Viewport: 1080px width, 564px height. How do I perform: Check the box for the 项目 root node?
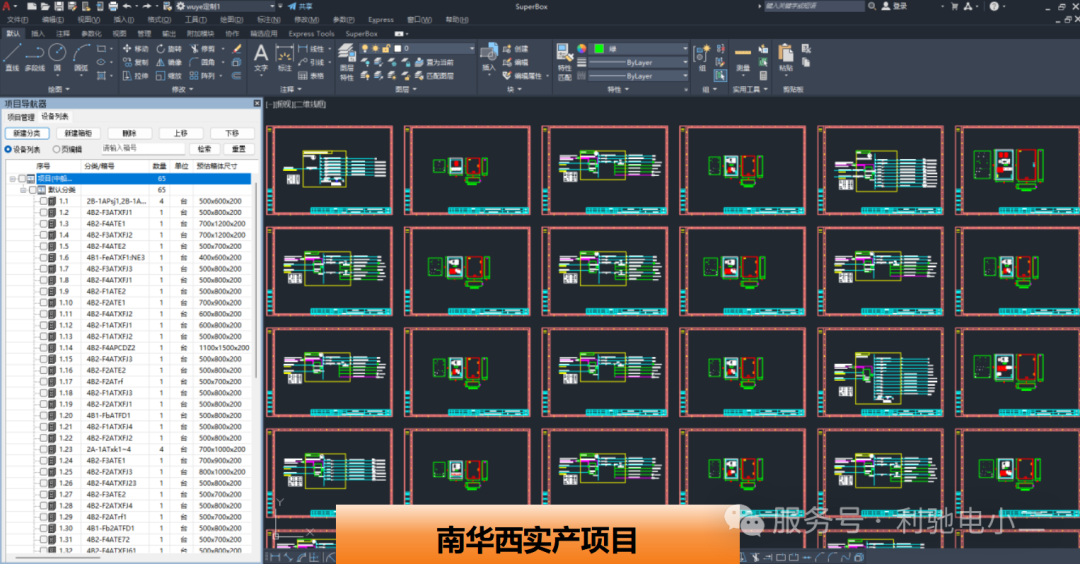22,178
